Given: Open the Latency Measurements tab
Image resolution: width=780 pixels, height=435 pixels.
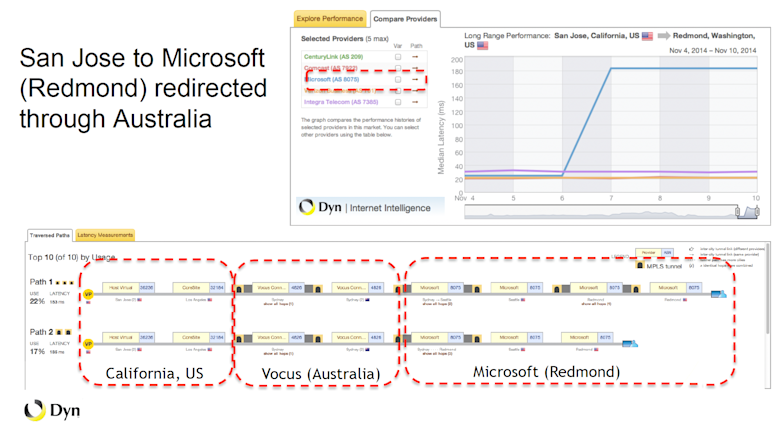Looking at the screenshot, I should [105, 235].
